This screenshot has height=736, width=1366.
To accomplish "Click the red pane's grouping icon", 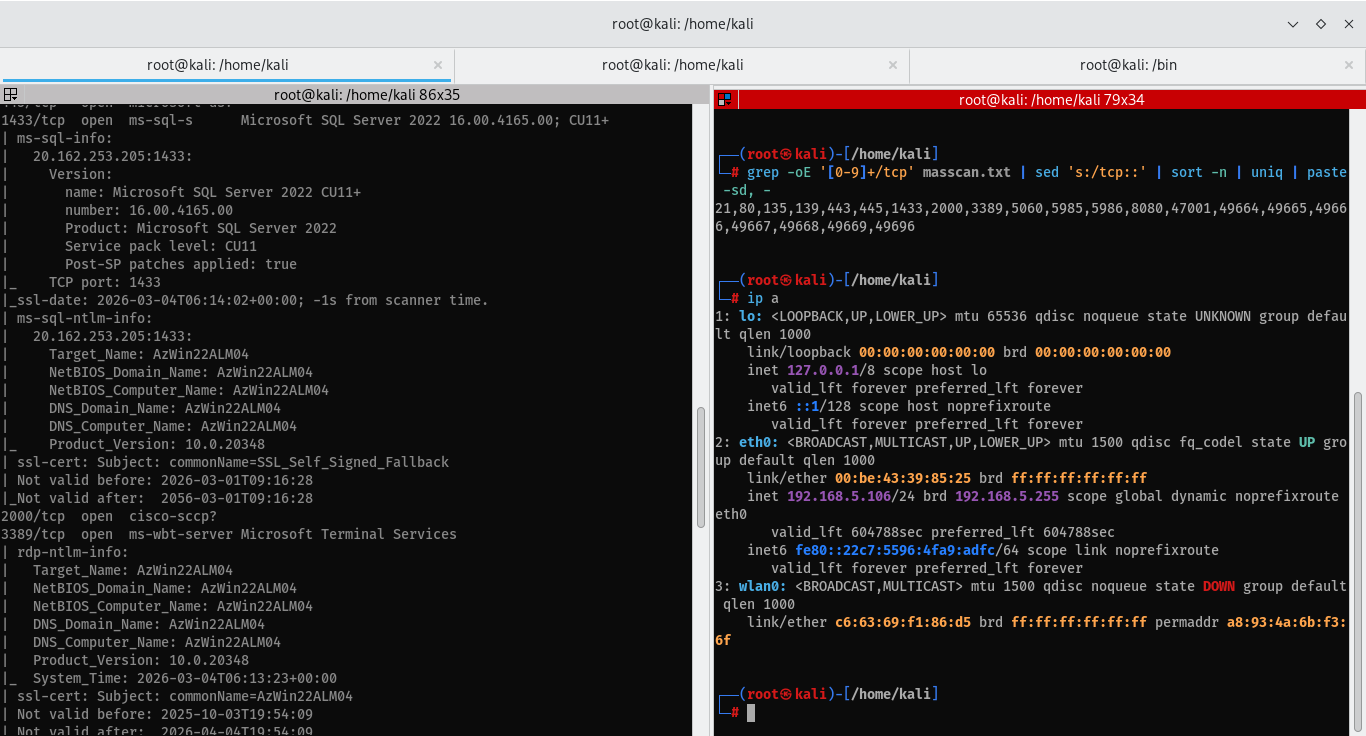I will pyautogui.click(x=725, y=99).
